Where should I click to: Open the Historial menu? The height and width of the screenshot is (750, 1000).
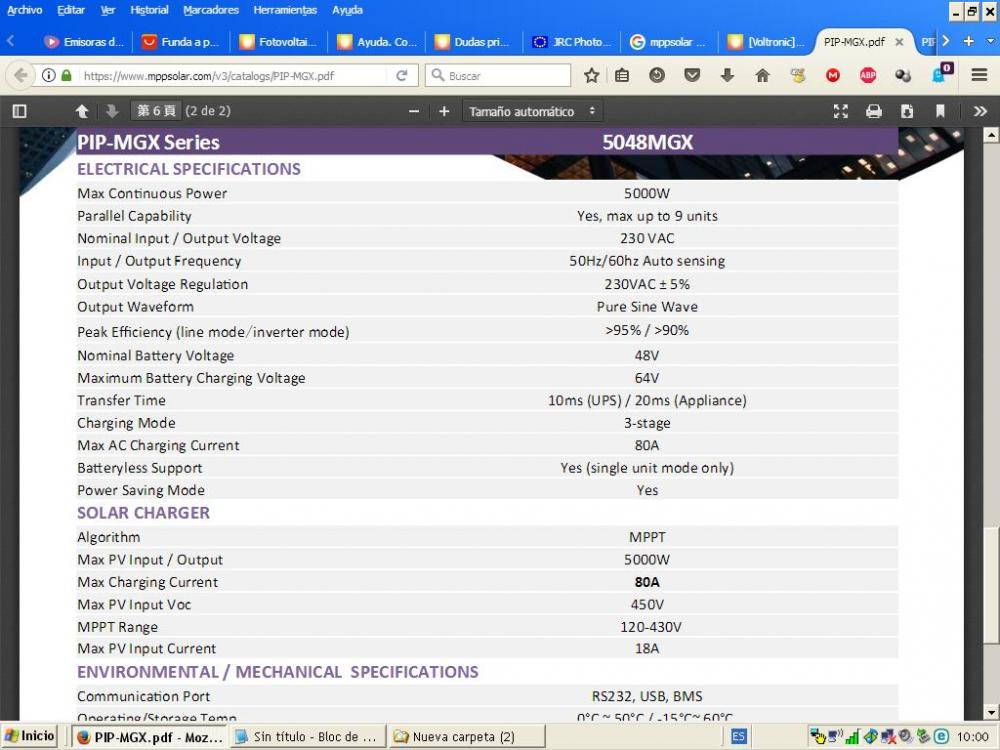click(149, 10)
